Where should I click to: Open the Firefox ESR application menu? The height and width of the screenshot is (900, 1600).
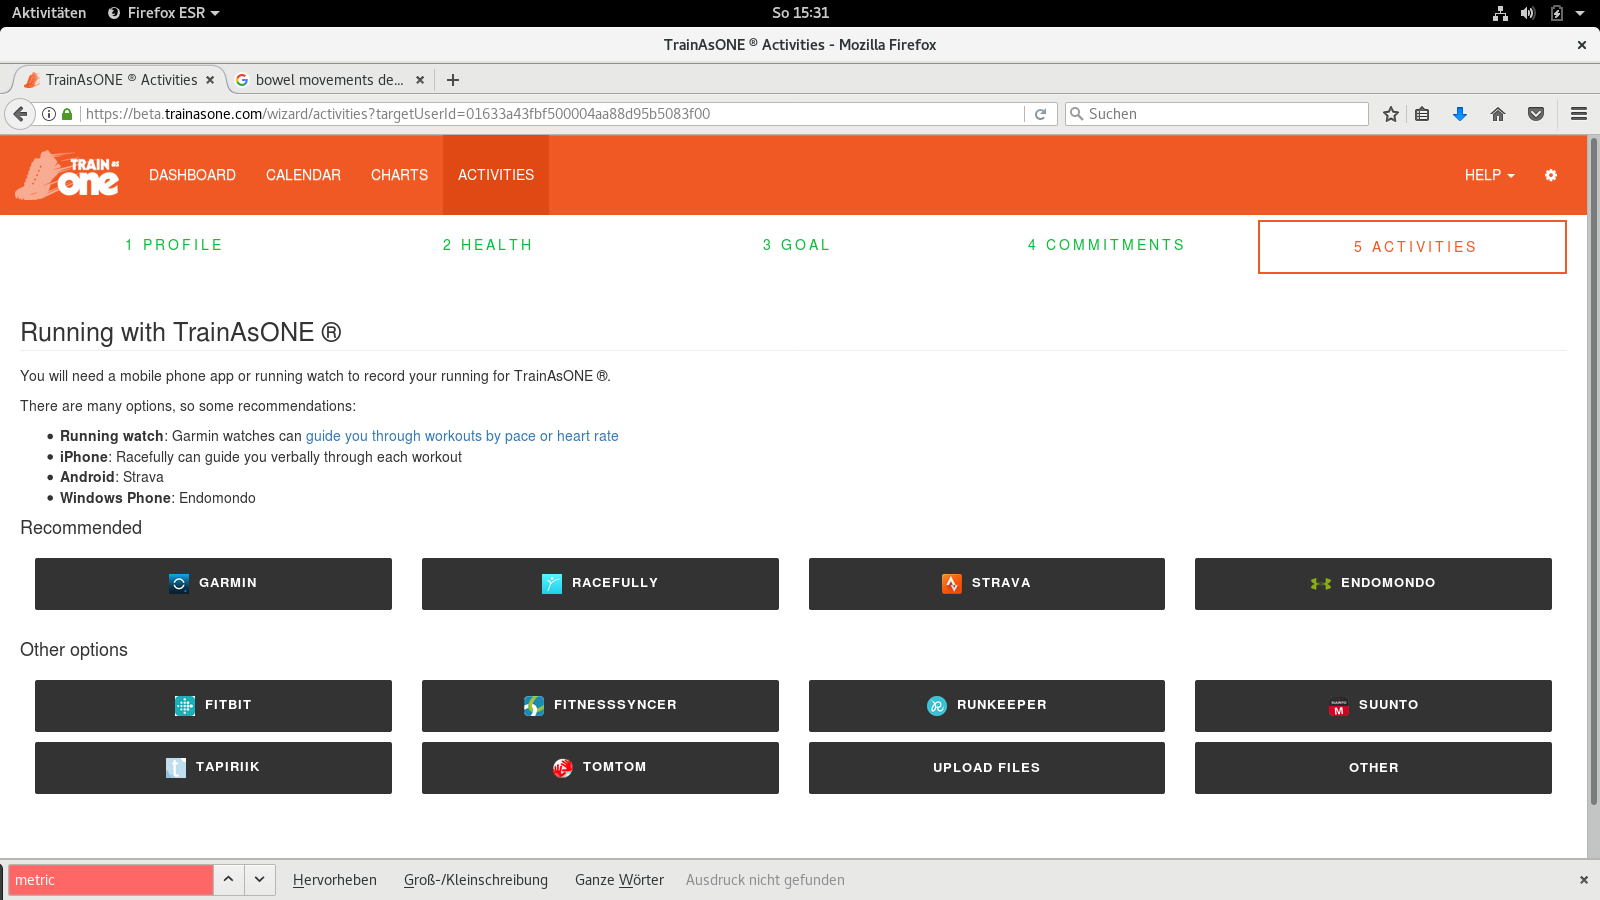coord(163,13)
